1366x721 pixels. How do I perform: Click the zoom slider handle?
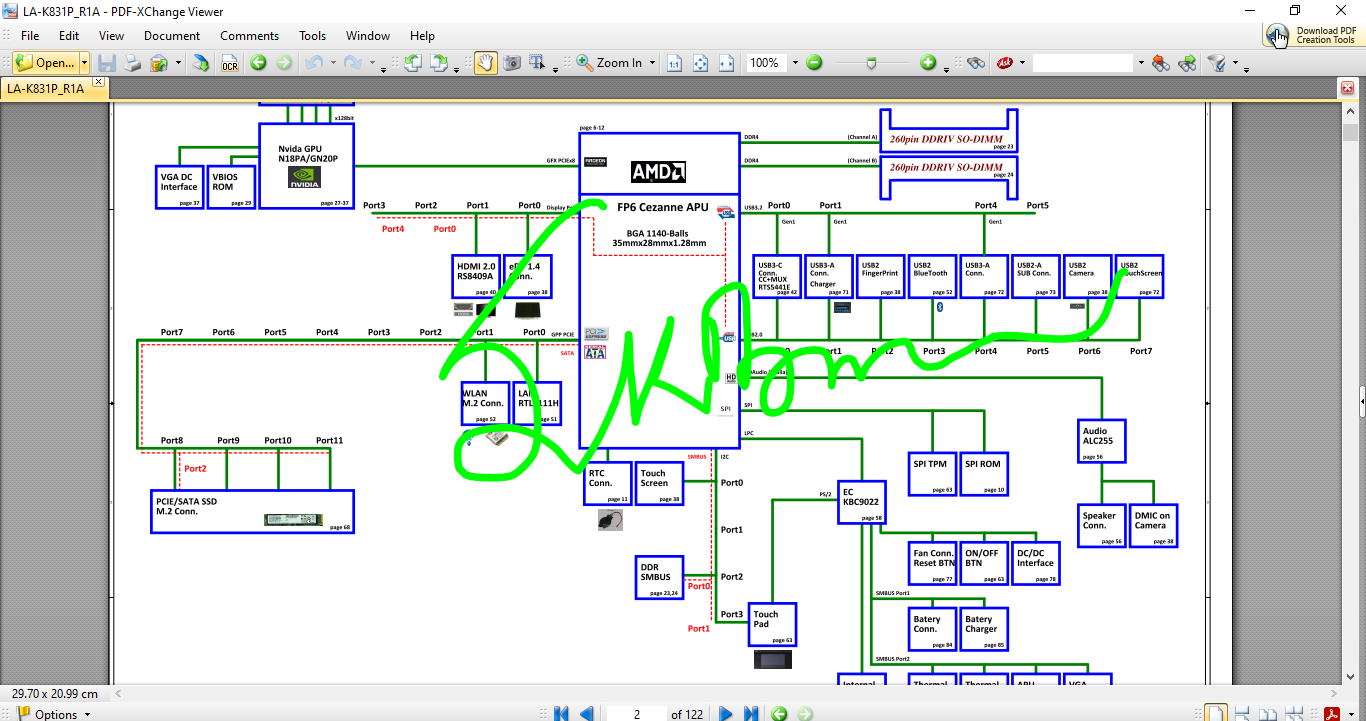tap(872, 63)
